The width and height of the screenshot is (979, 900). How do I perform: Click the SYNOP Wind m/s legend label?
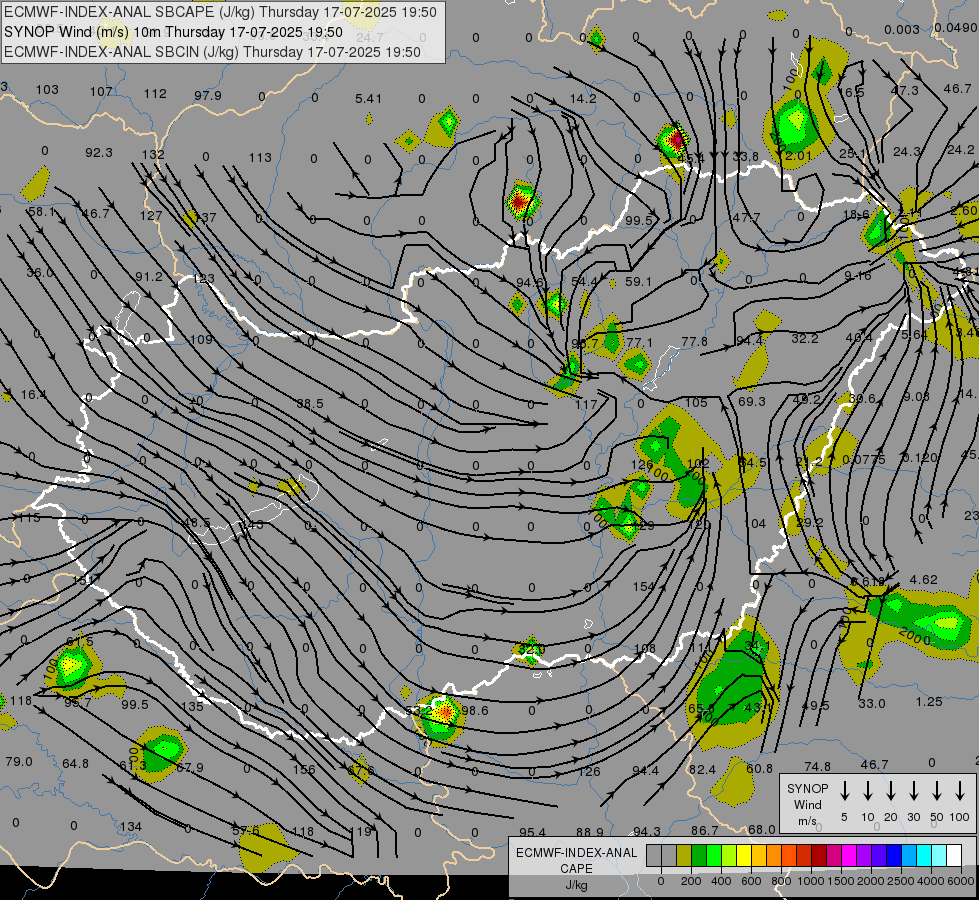click(x=807, y=804)
